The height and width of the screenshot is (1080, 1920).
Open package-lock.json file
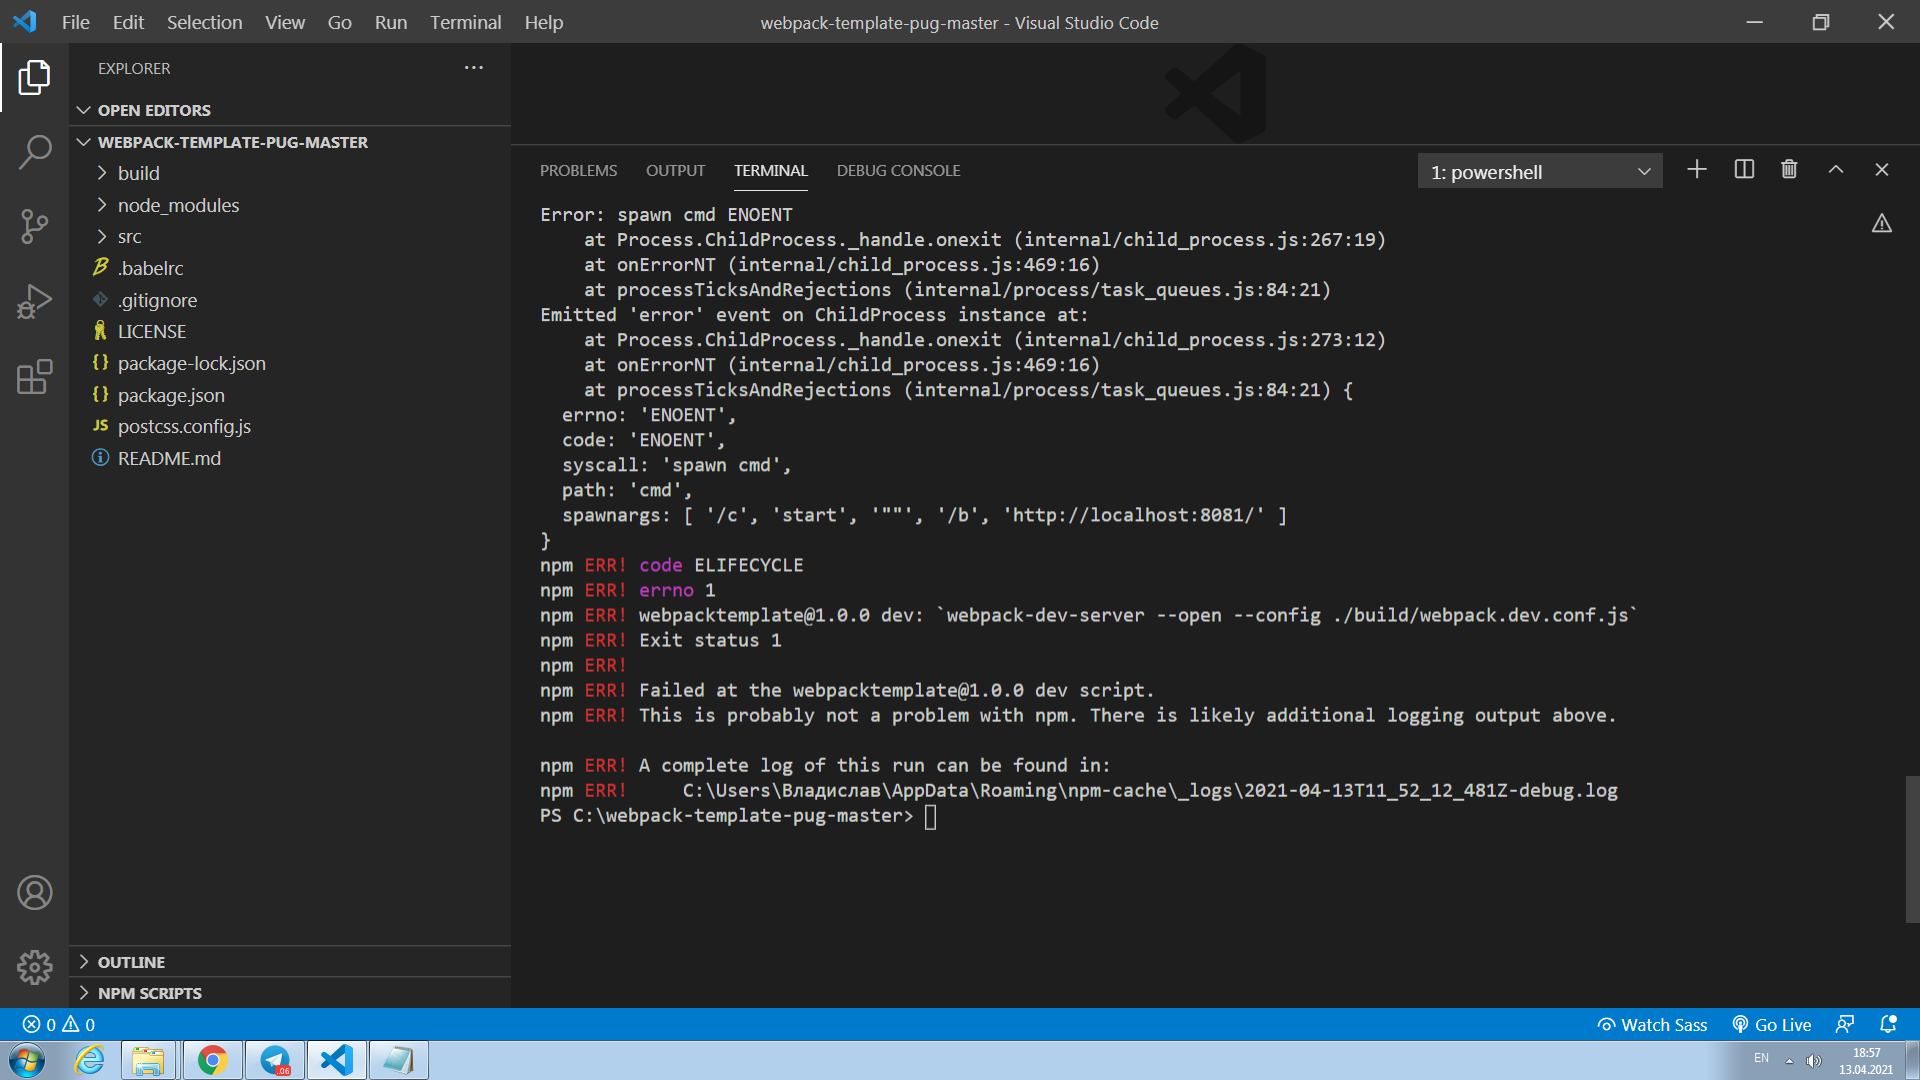click(x=290, y=363)
